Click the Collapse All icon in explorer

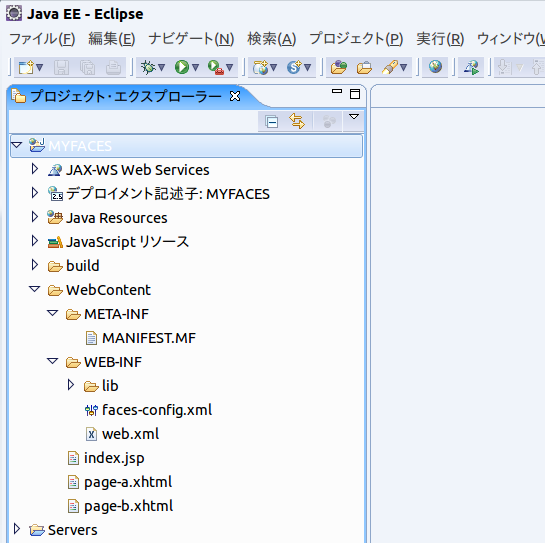point(271,122)
